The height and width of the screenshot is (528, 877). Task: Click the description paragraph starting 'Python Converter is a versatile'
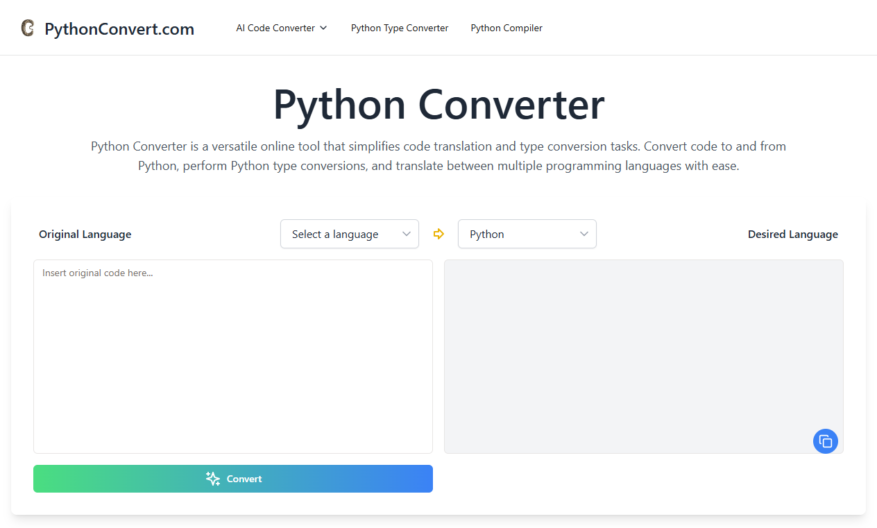438,156
